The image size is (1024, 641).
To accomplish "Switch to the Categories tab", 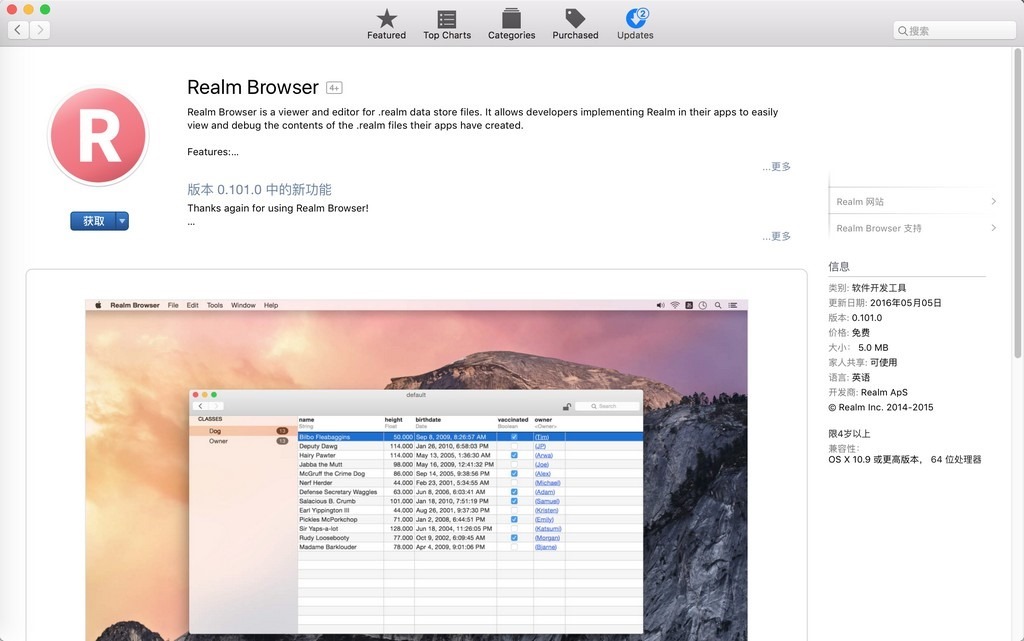I will click(x=511, y=25).
